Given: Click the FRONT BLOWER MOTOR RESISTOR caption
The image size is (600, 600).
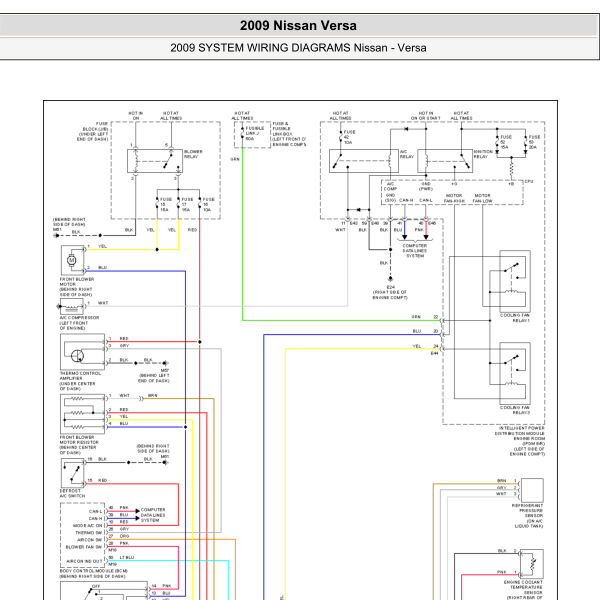Looking at the screenshot, I should tap(79, 445).
